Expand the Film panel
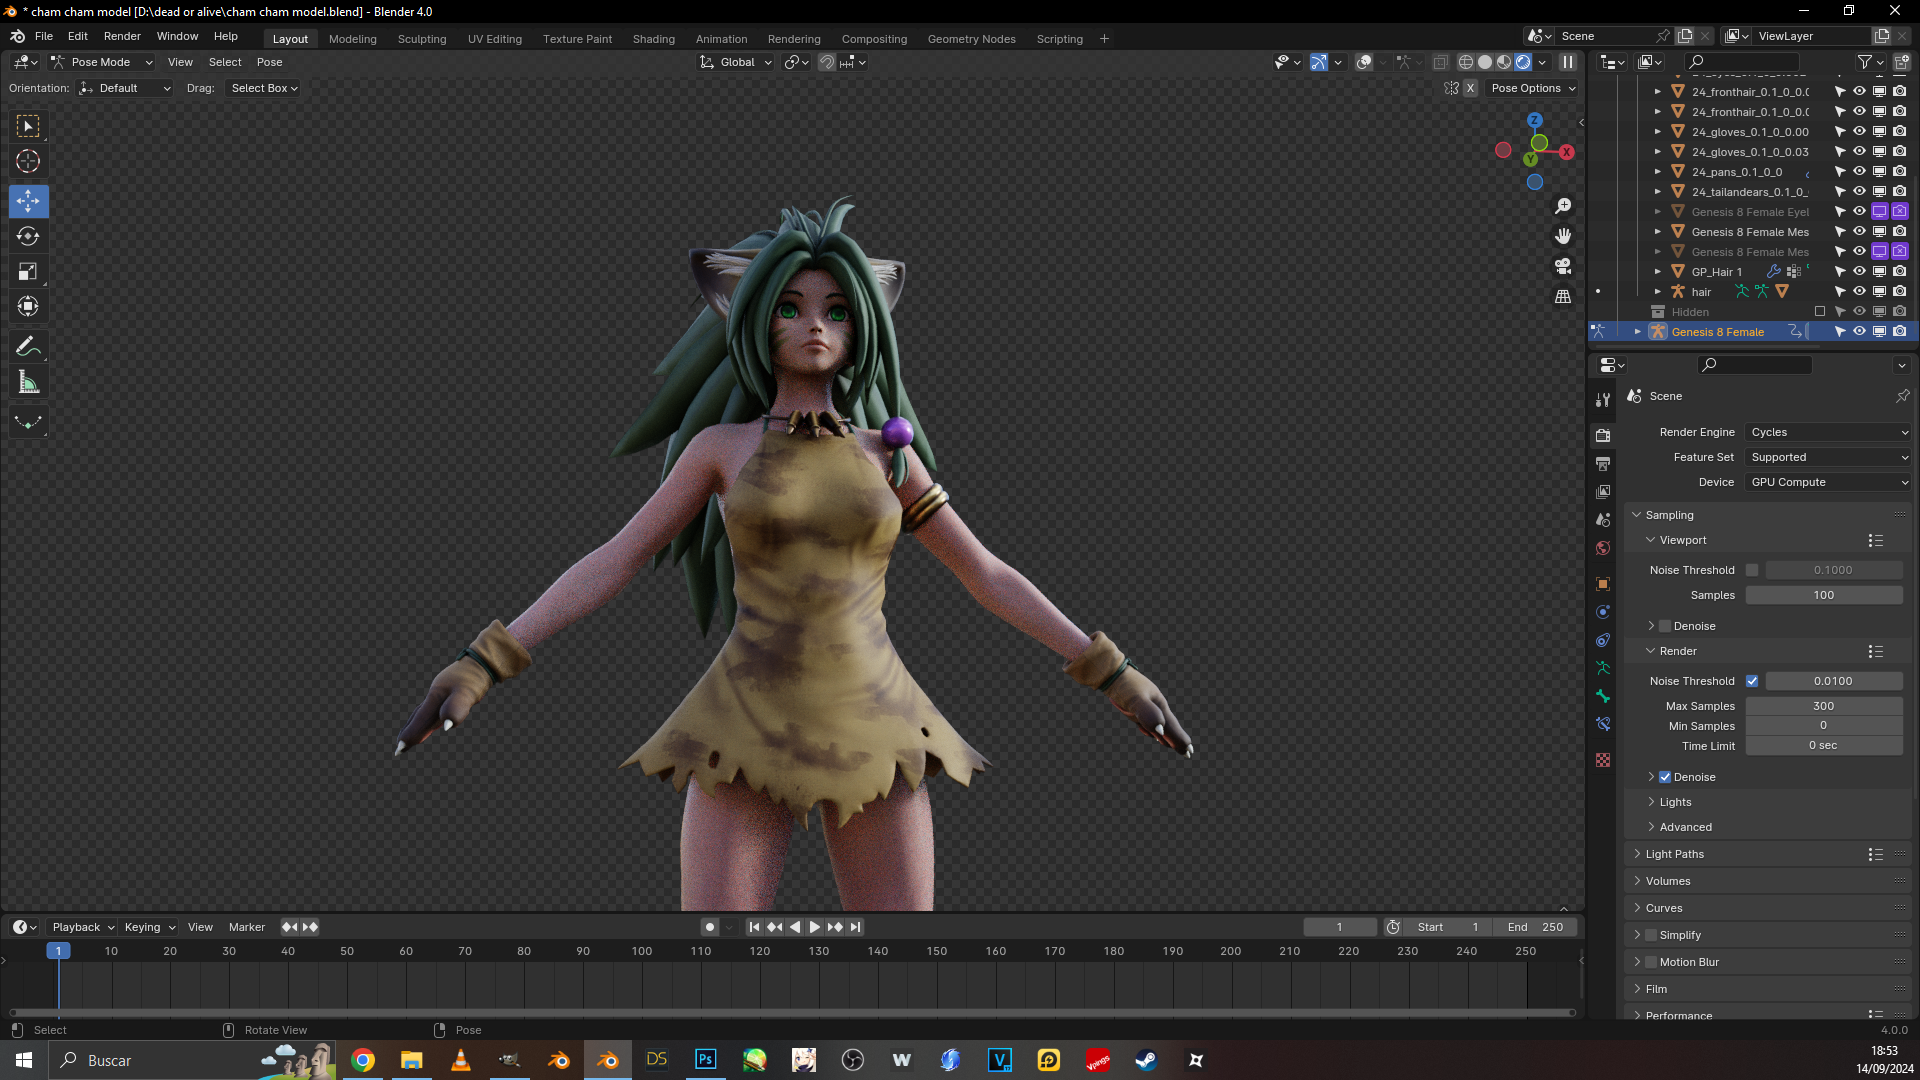Viewport: 1920px width, 1080px height. coord(1656,989)
